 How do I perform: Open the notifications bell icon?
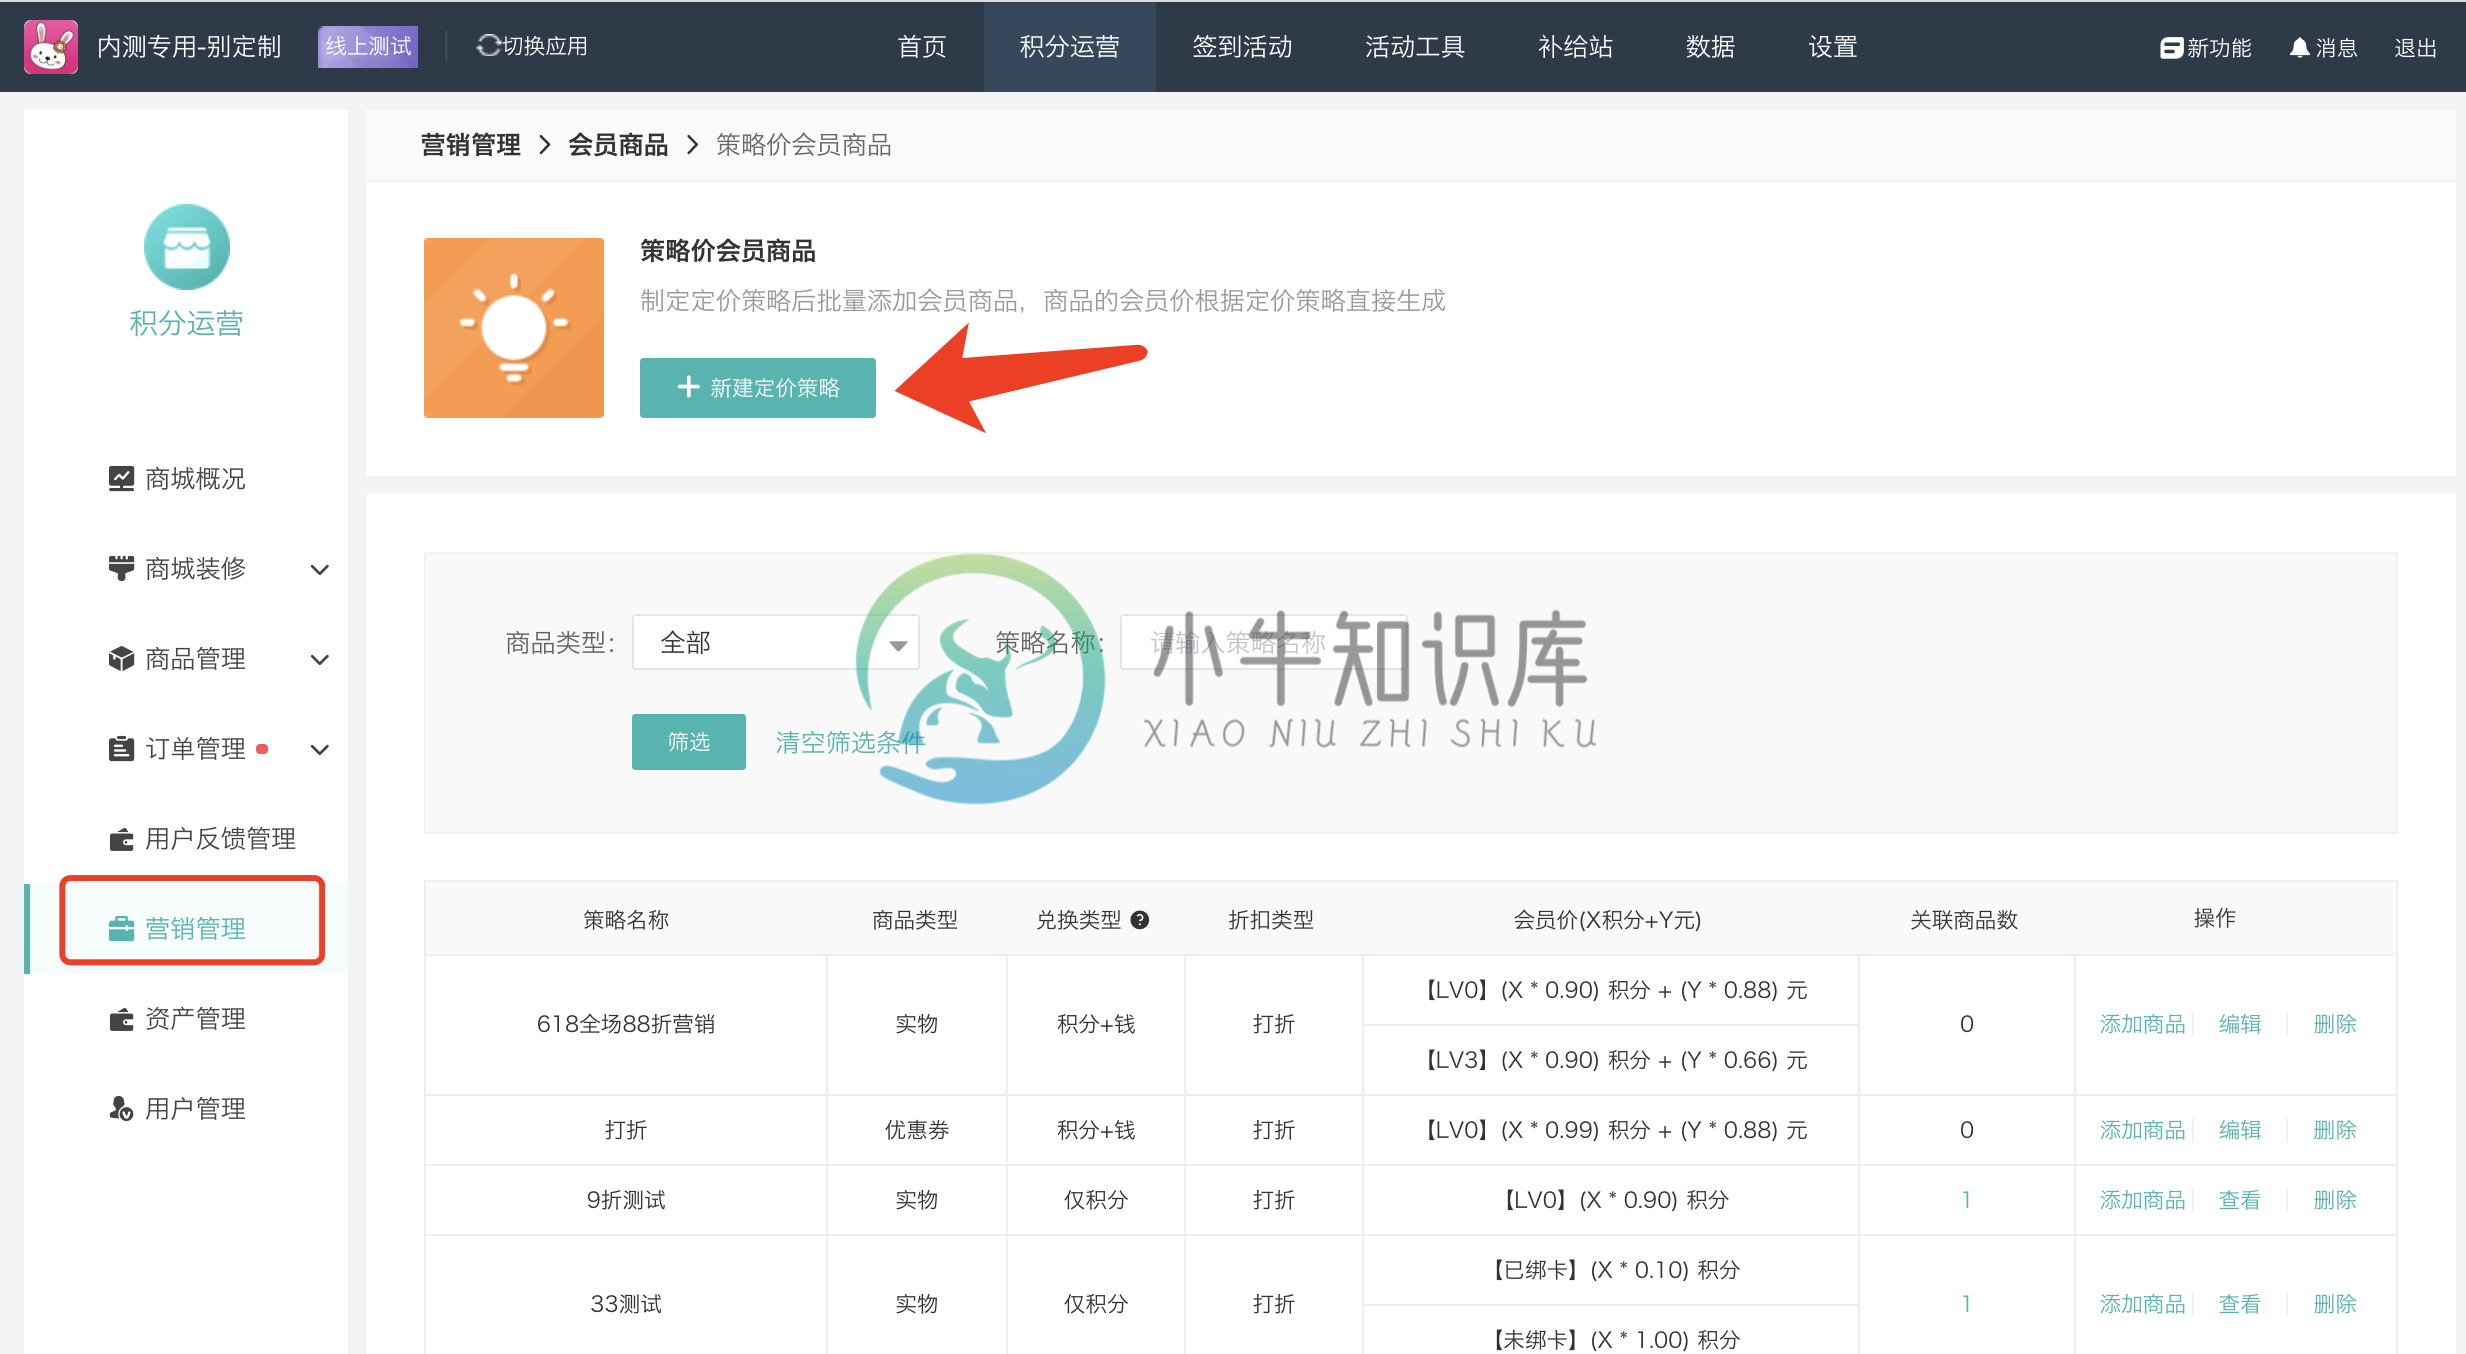pos(2299,47)
